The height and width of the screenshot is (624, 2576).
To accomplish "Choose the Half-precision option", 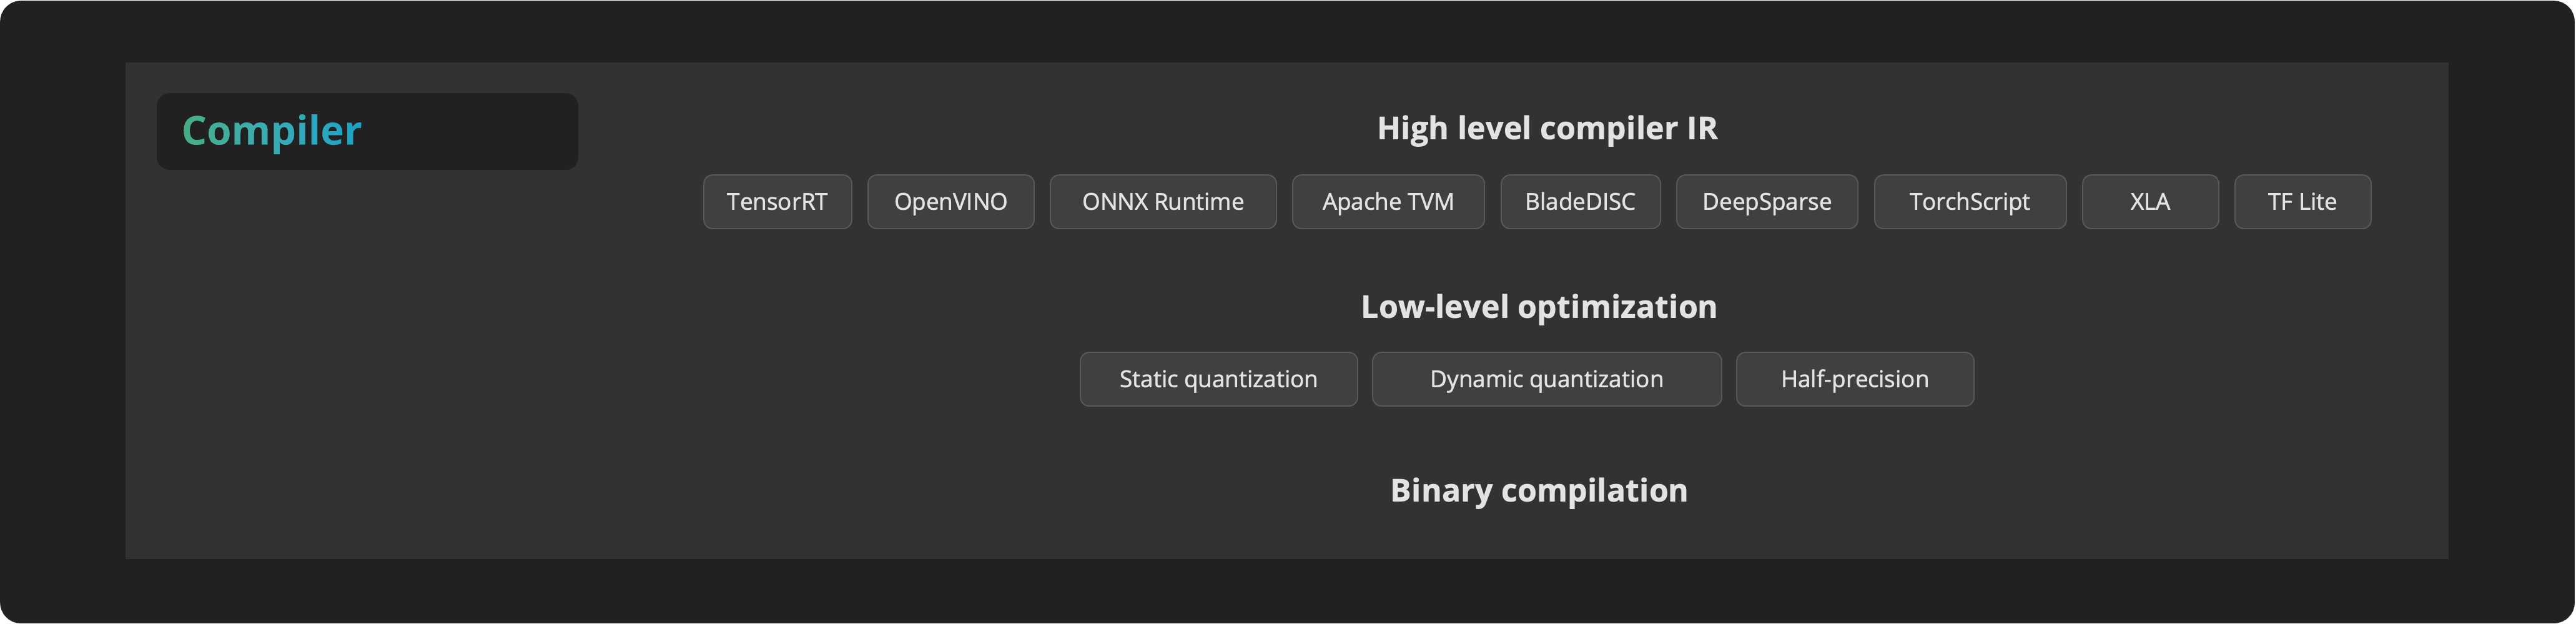I will point(1854,379).
